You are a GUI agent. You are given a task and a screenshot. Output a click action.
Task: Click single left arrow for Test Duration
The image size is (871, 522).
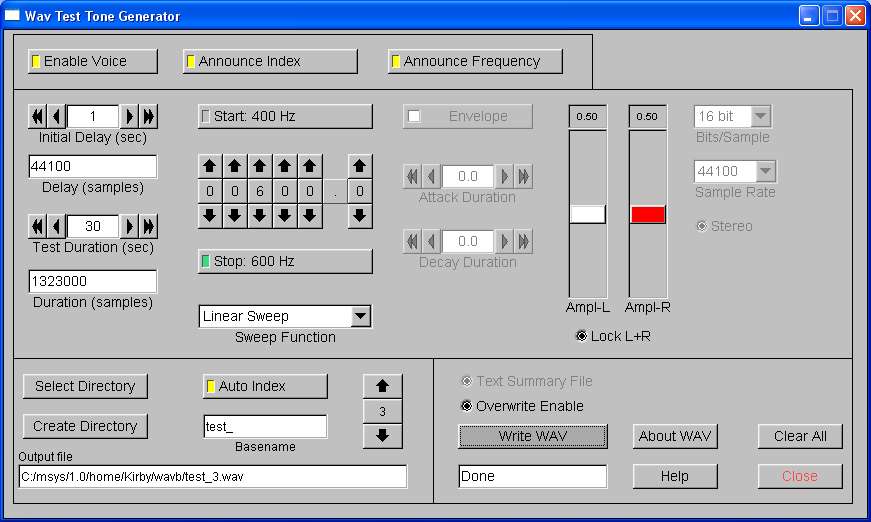point(57,226)
